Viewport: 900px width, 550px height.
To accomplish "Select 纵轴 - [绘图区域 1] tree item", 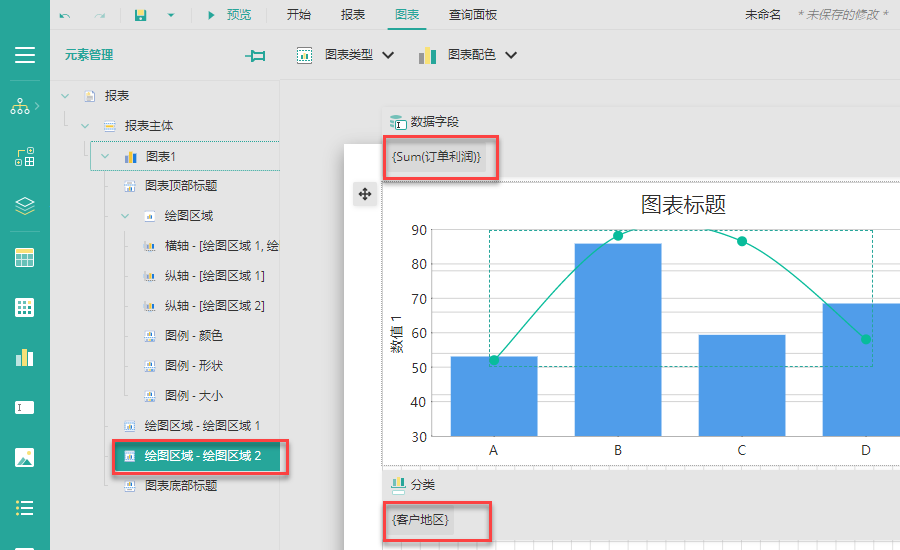I will (x=215, y=276).
